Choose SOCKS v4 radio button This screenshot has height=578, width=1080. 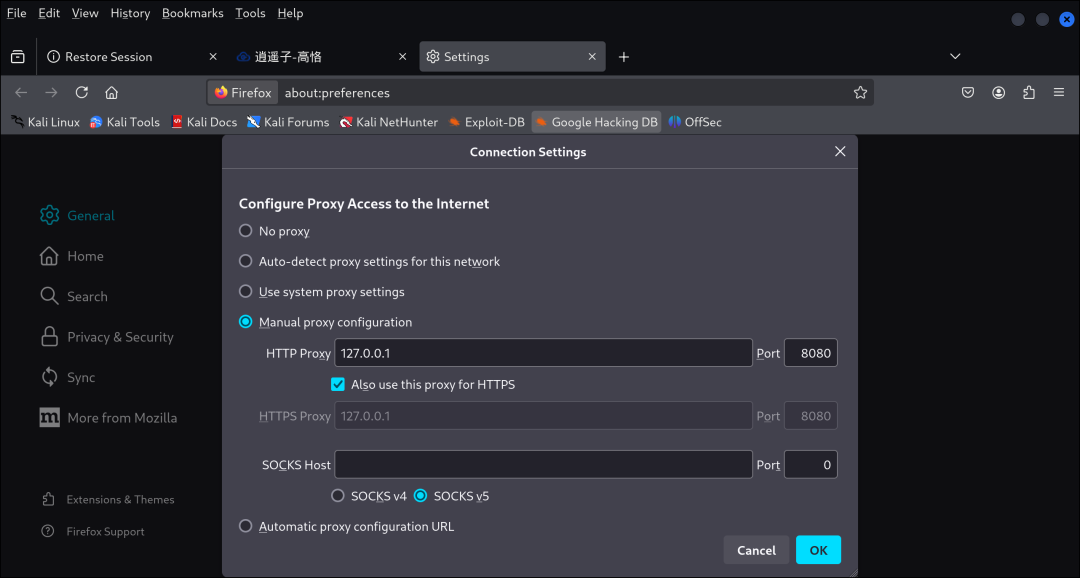(x=338, y=496)
